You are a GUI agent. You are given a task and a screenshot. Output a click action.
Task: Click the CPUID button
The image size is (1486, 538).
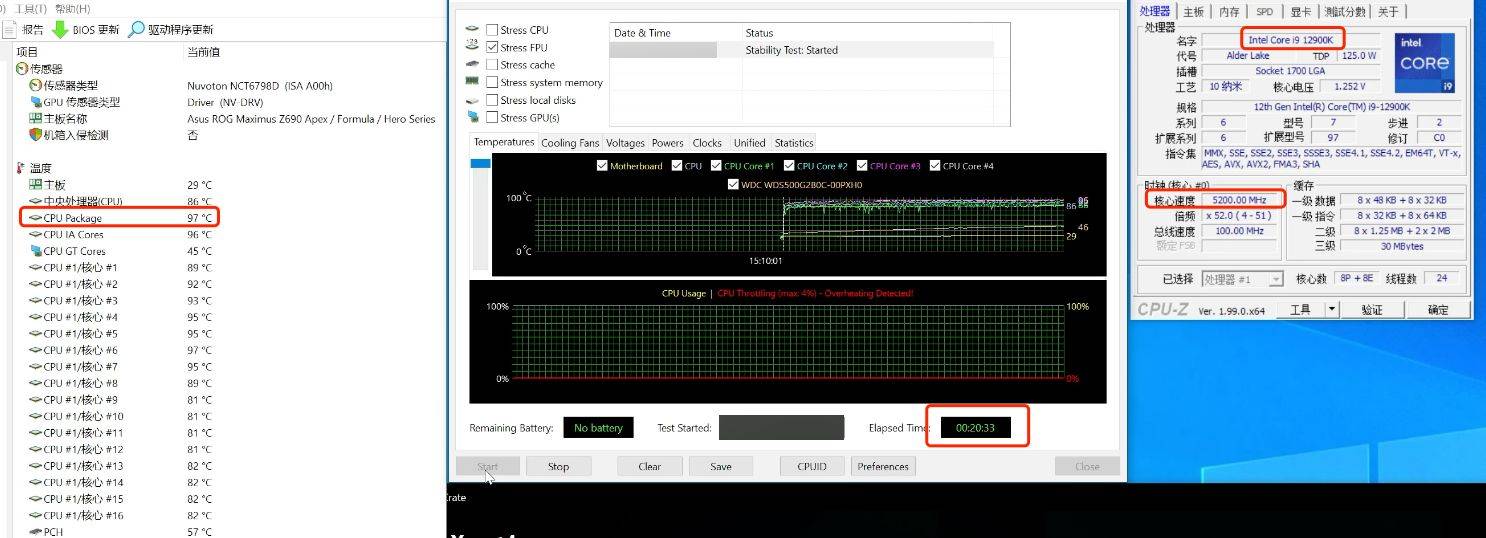(x=812, y=467)
